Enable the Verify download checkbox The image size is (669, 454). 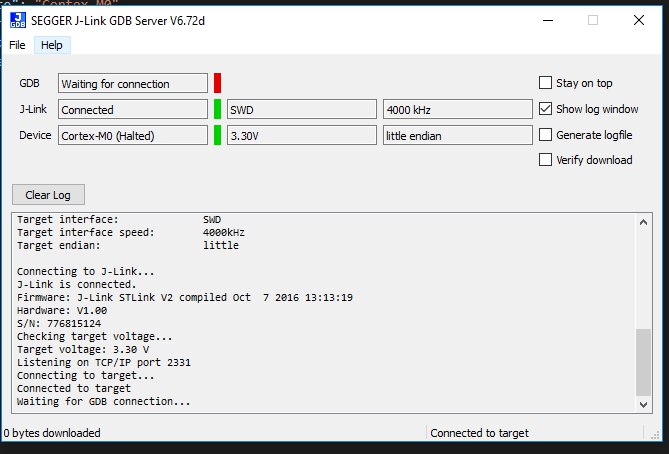pos(545,160)
